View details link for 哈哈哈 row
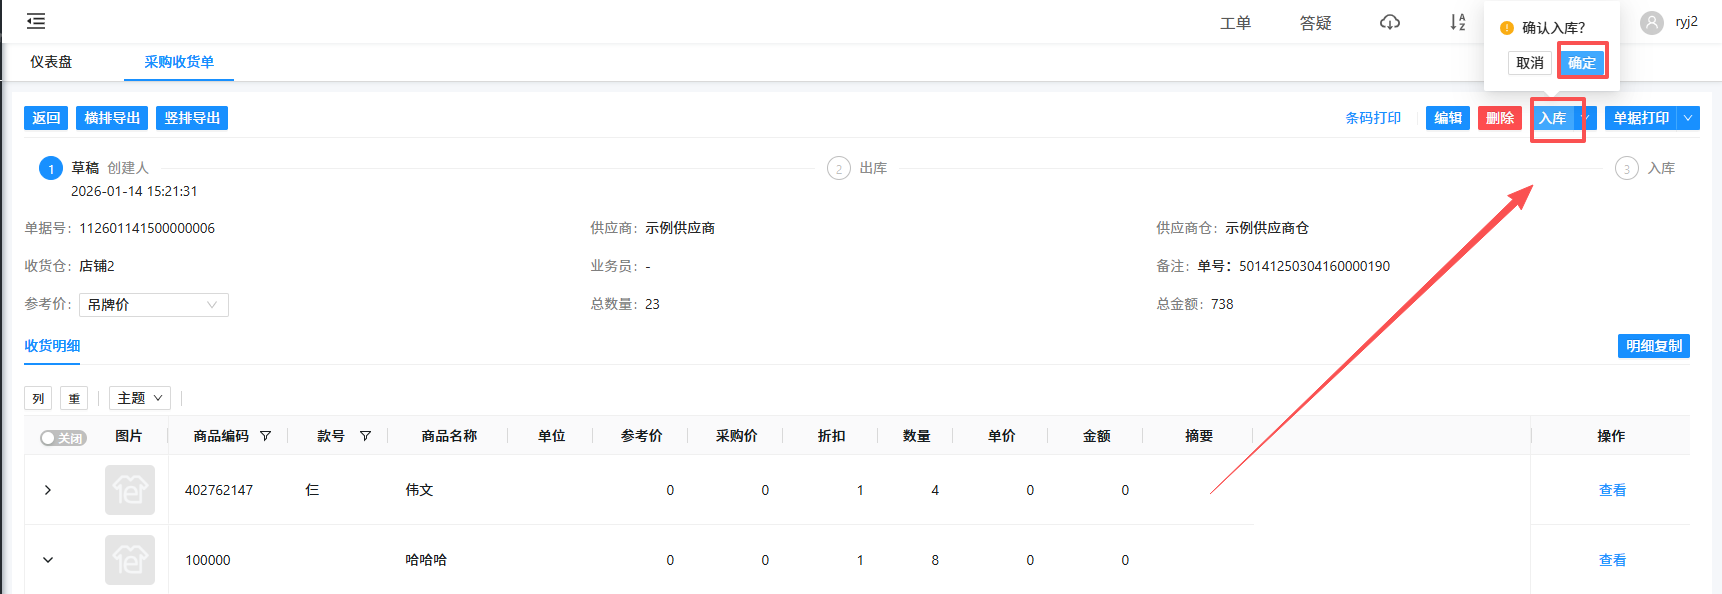The width and height of the screenshot is (1722, 594). (1612, 560)
